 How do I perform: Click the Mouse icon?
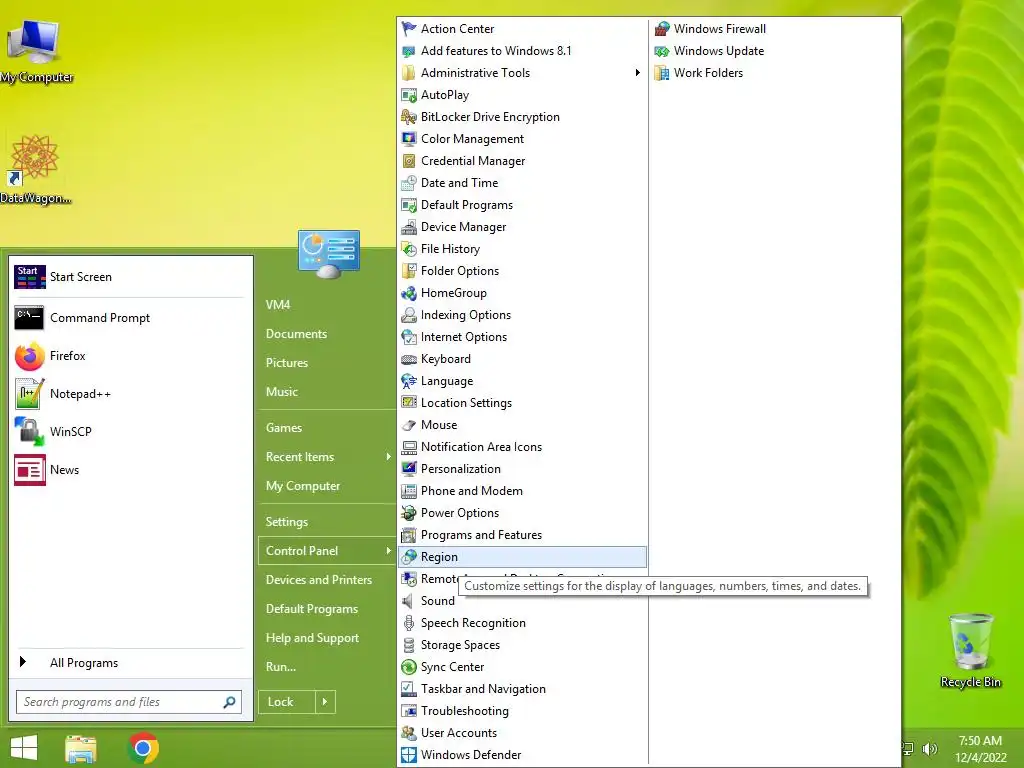pos(409,424)
